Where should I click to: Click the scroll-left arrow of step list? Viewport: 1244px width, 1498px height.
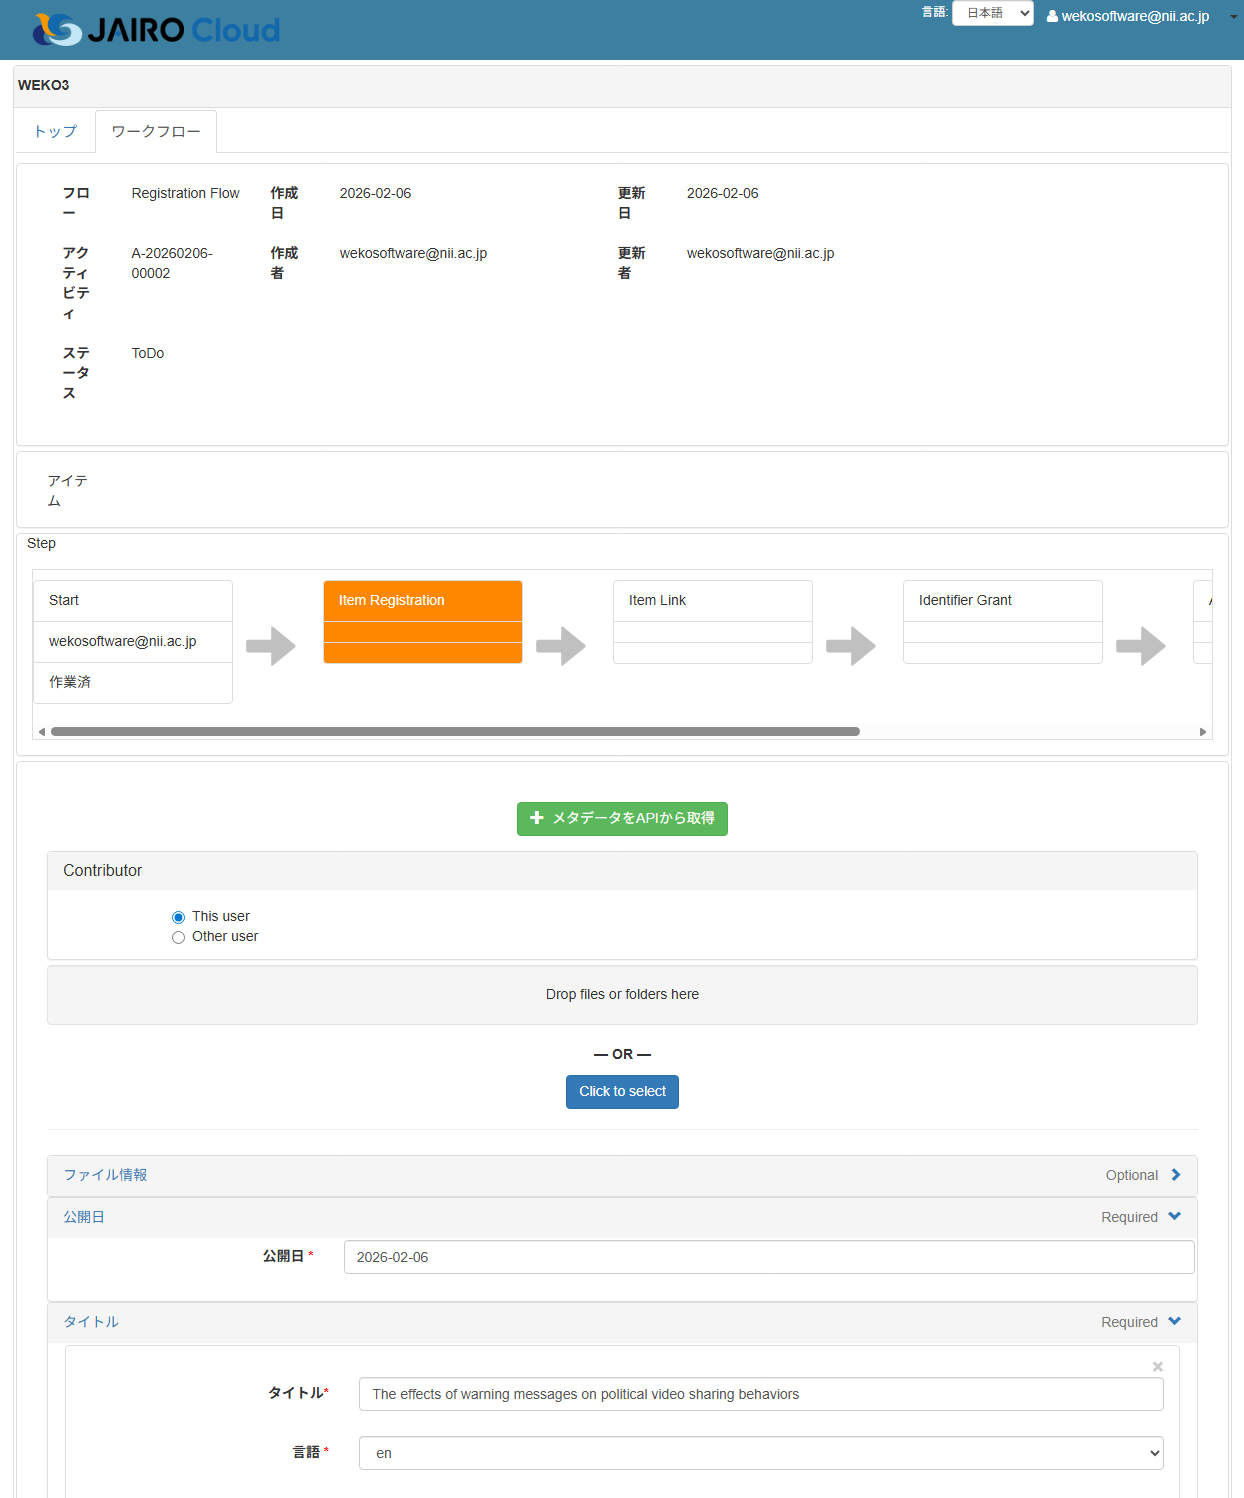(42, 732)
